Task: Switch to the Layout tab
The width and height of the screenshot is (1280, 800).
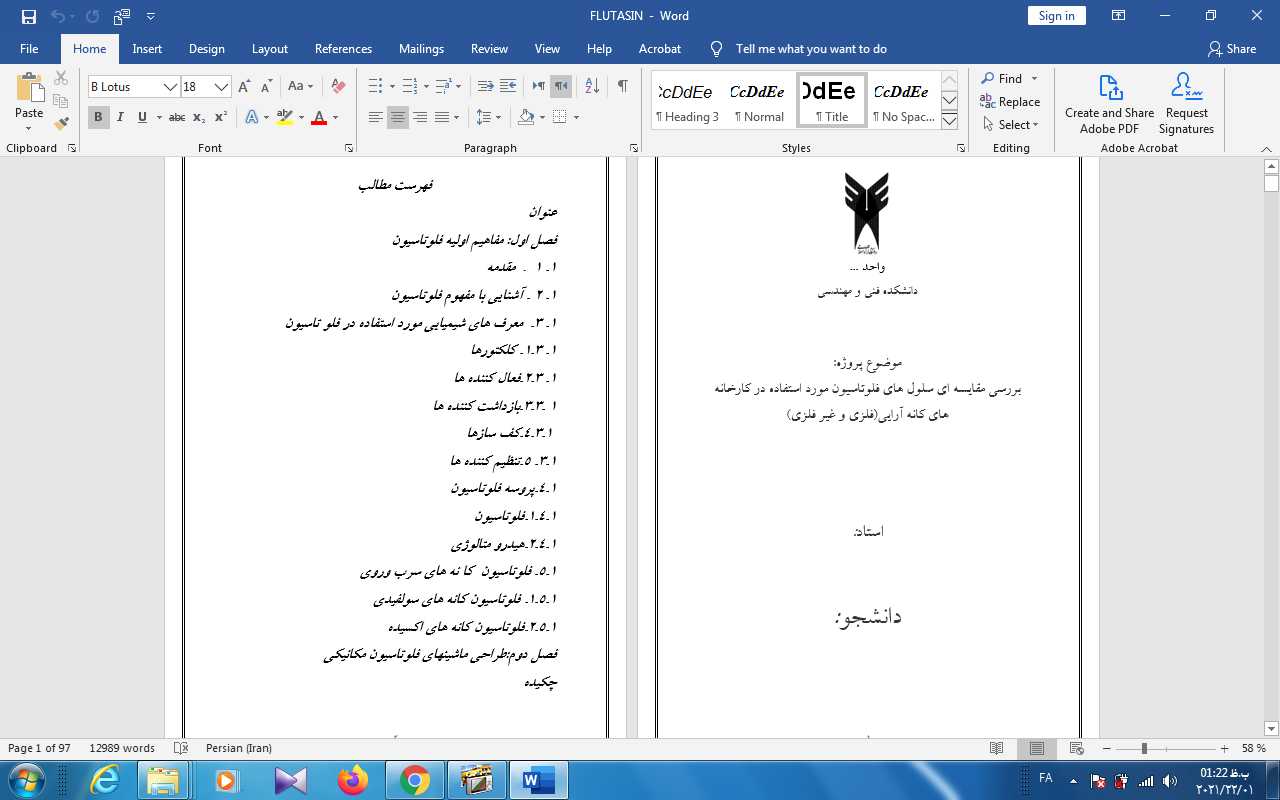Action: (269, 49)
